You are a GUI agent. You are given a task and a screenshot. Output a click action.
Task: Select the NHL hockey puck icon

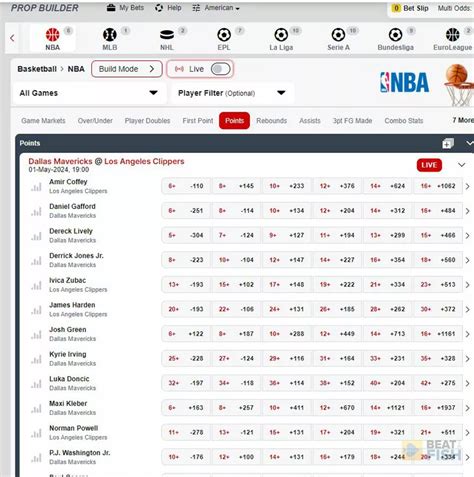(167, 35)
